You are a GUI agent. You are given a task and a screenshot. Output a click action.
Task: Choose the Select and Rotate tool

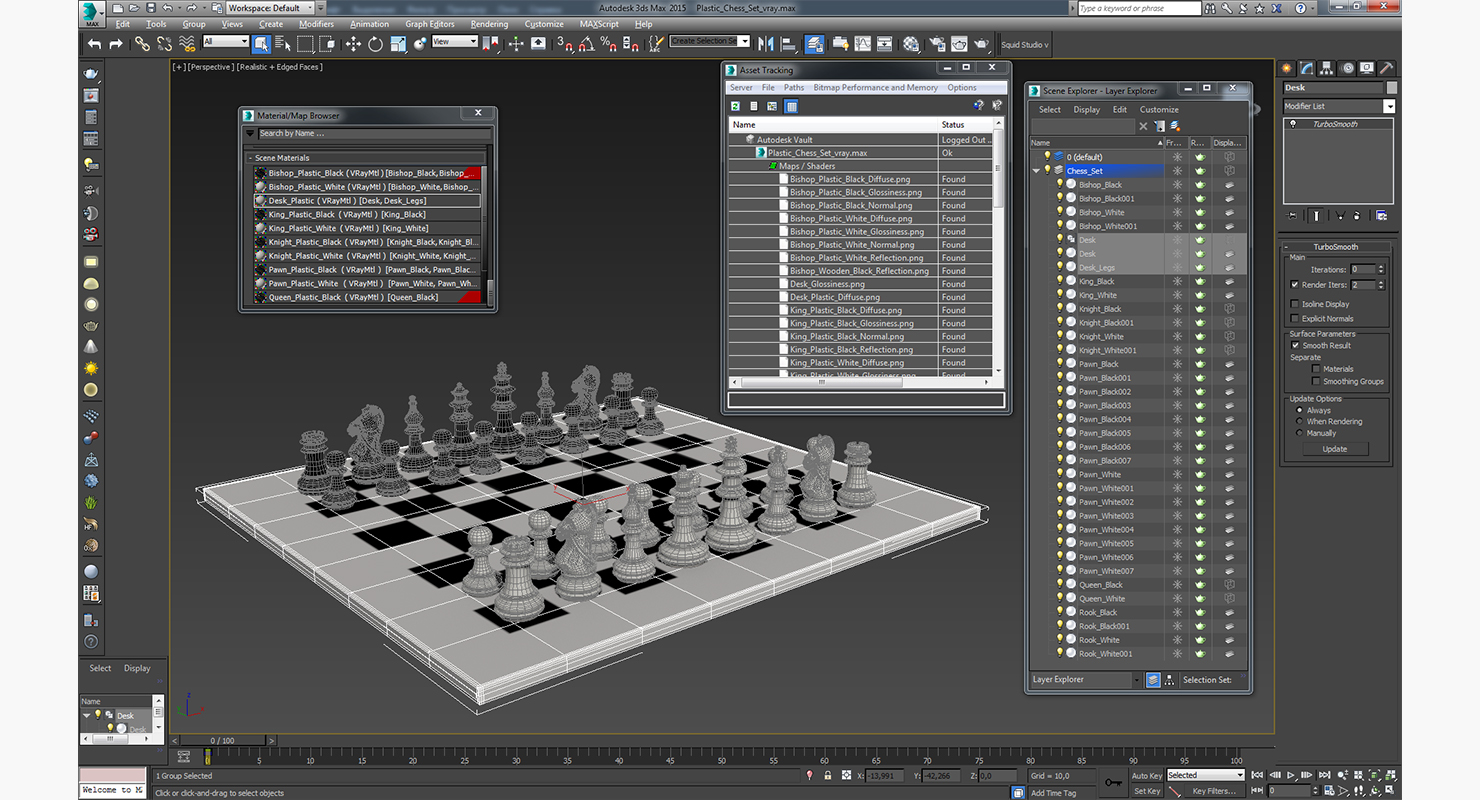(375, 44)
